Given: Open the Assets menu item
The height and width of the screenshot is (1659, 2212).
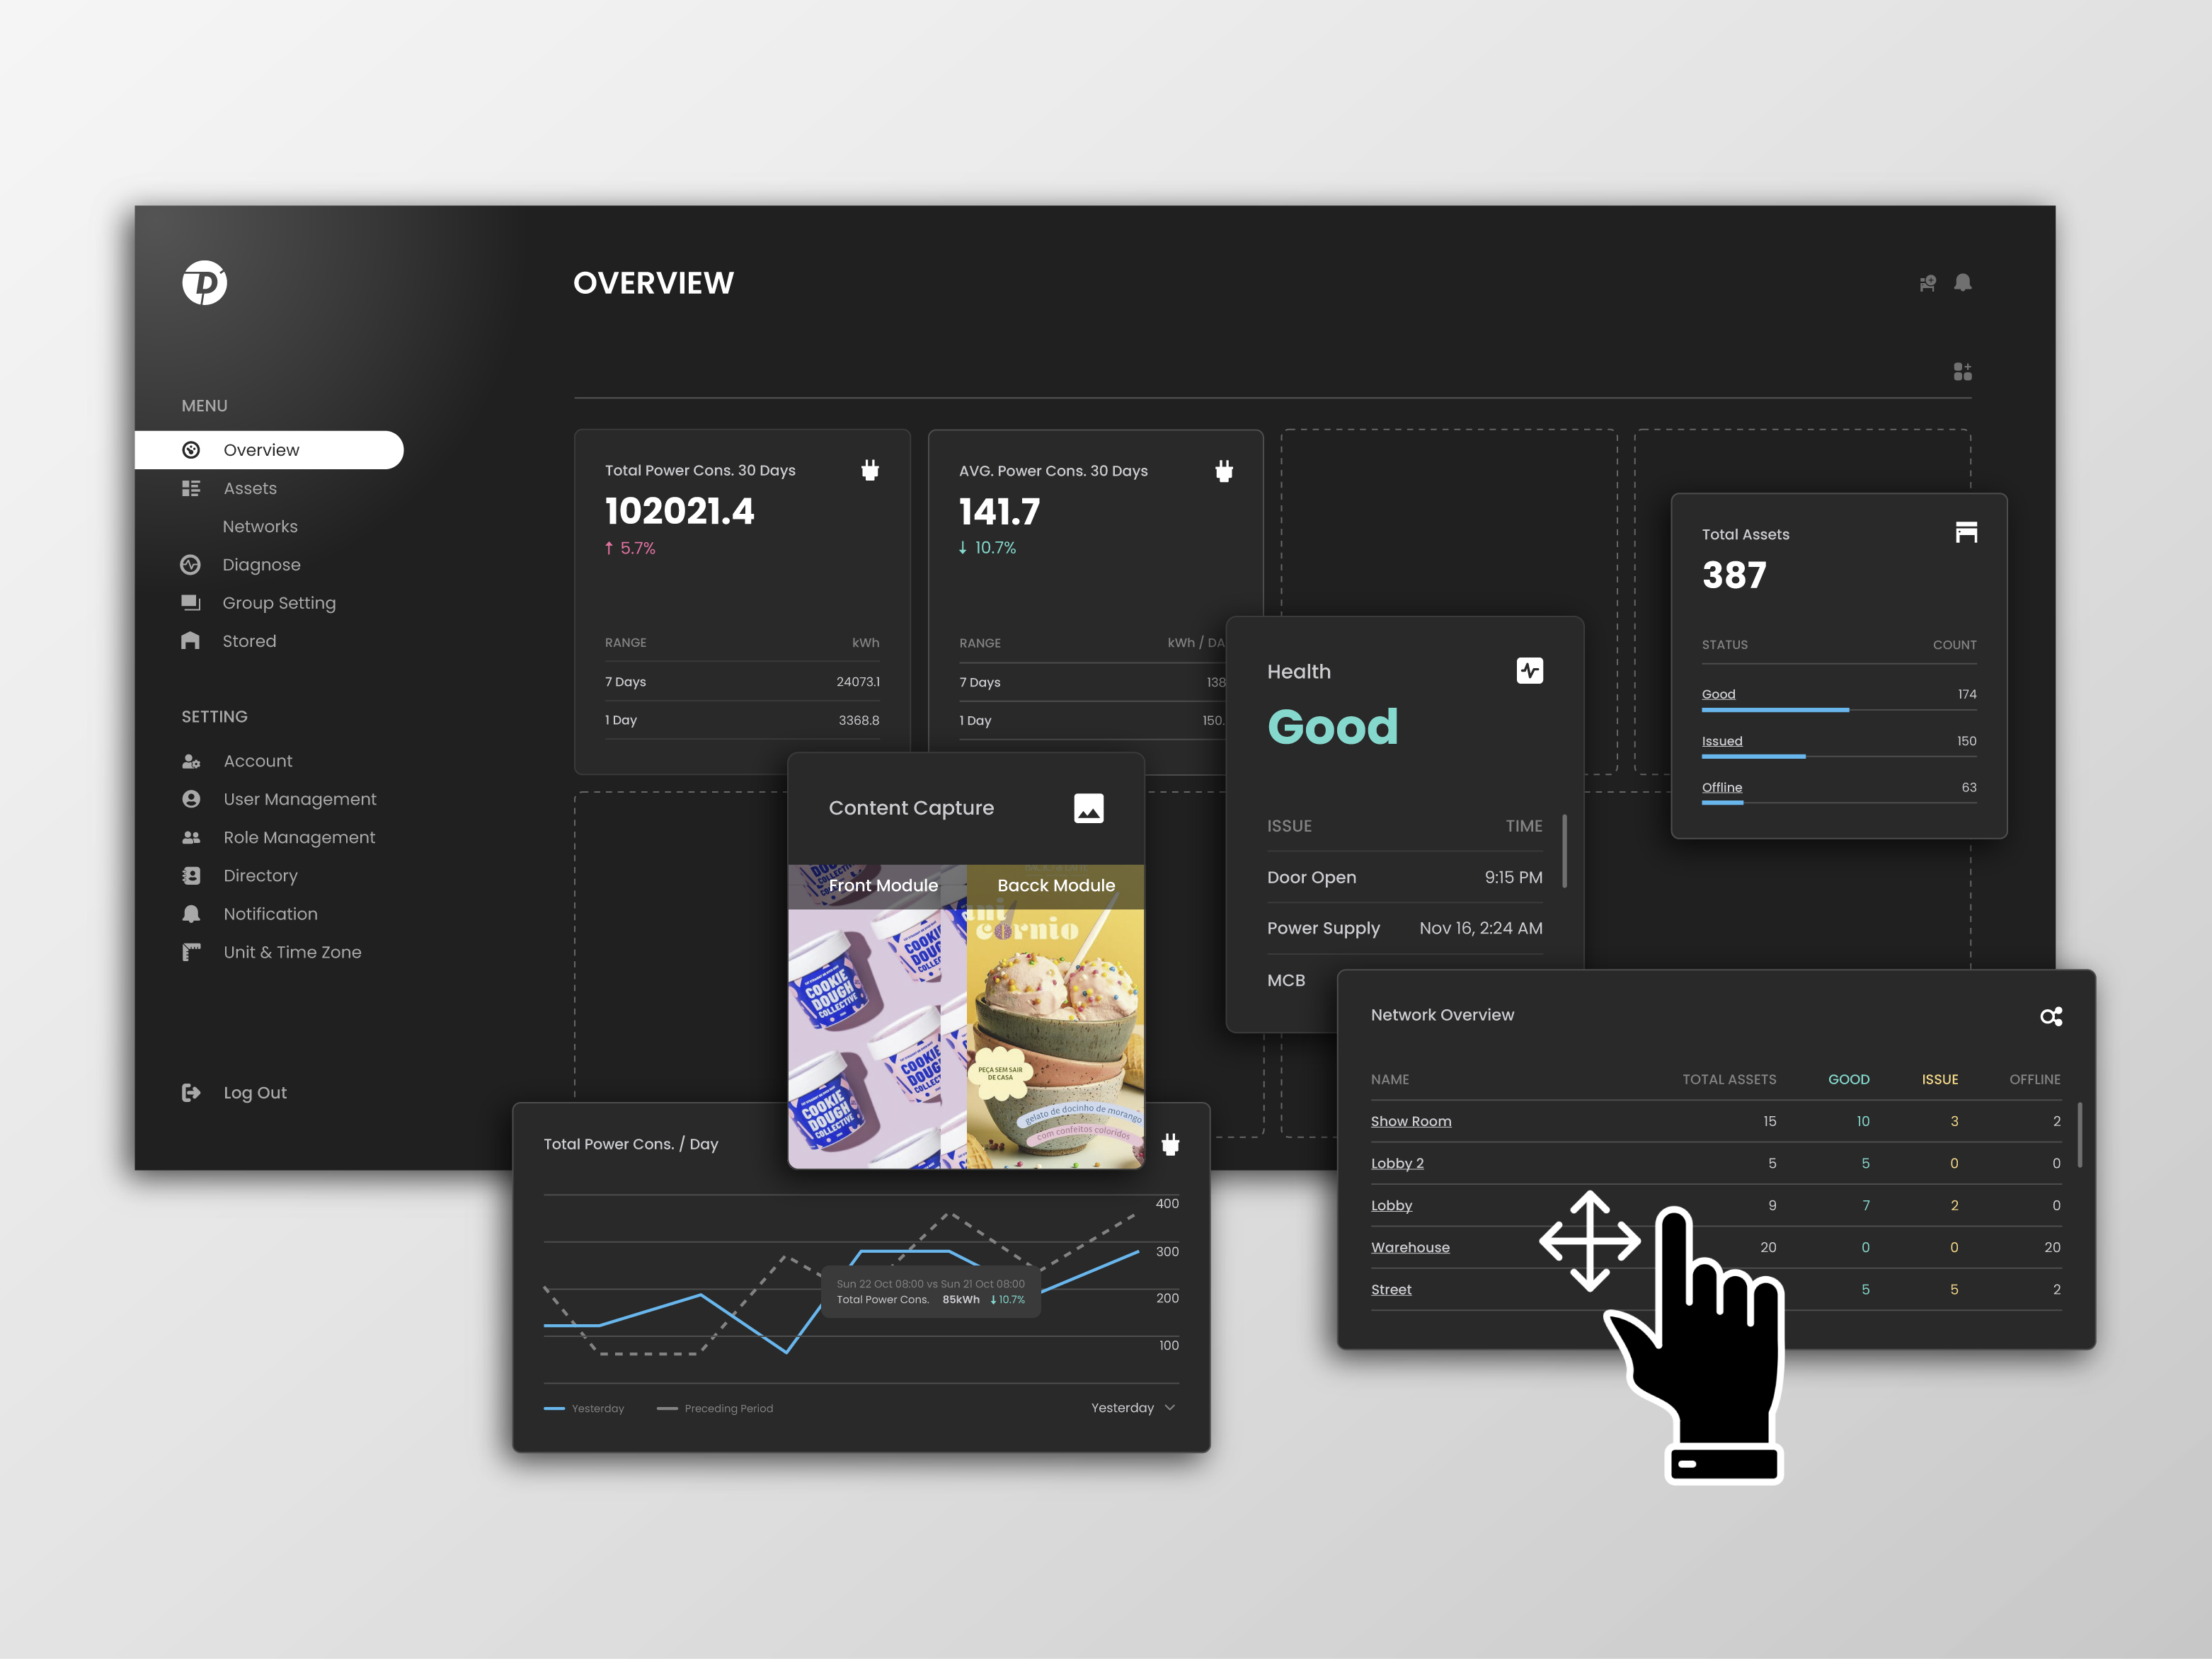Looking at the screenshot, I should tap(249, 486).
